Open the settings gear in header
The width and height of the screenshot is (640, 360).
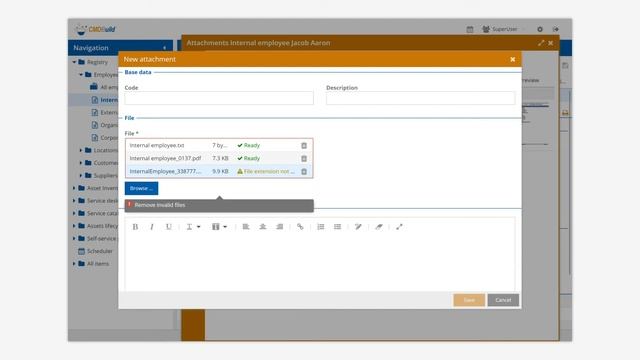tap(540, 29)
